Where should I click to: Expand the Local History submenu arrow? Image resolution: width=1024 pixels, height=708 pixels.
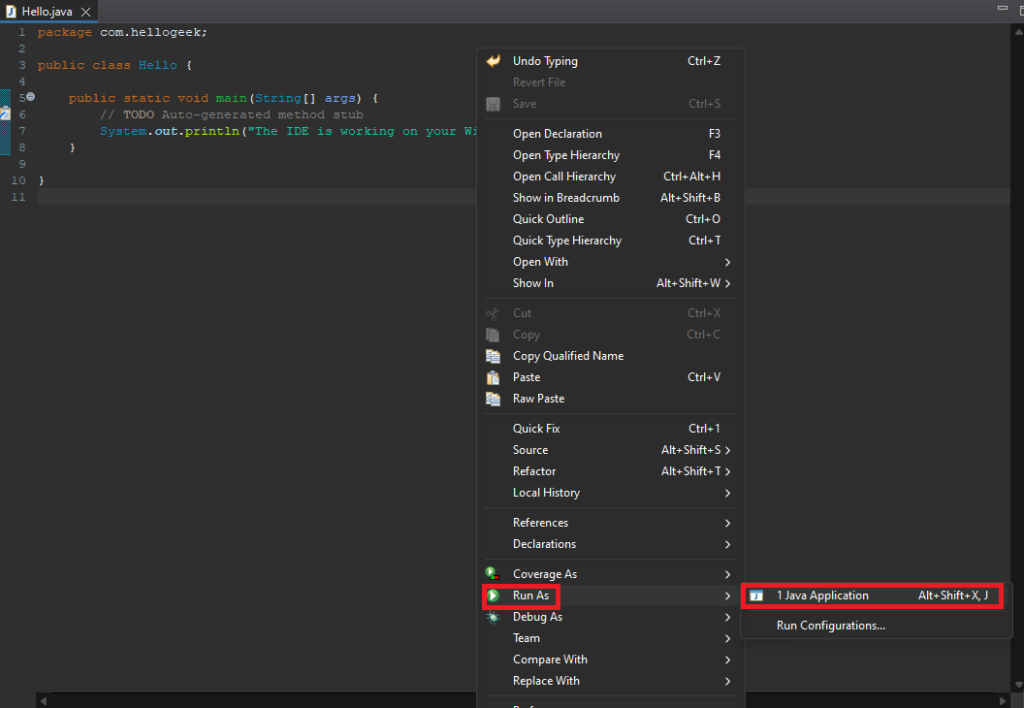[728, 493]
